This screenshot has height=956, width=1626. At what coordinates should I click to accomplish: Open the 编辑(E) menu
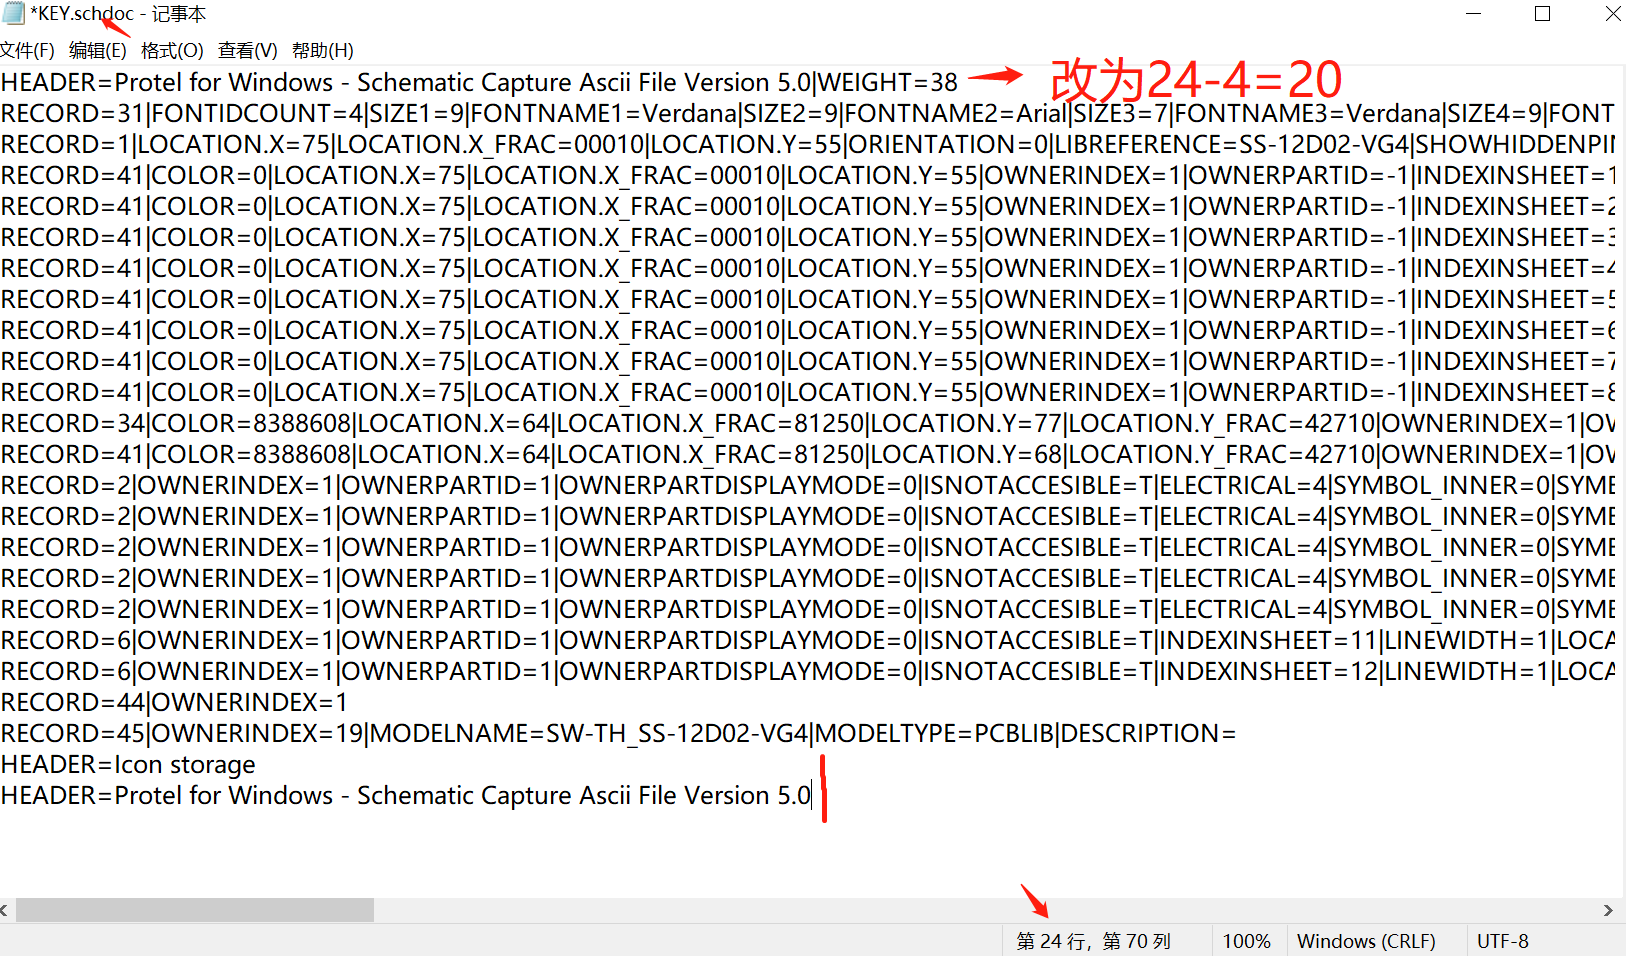click(x=99, y=50)
